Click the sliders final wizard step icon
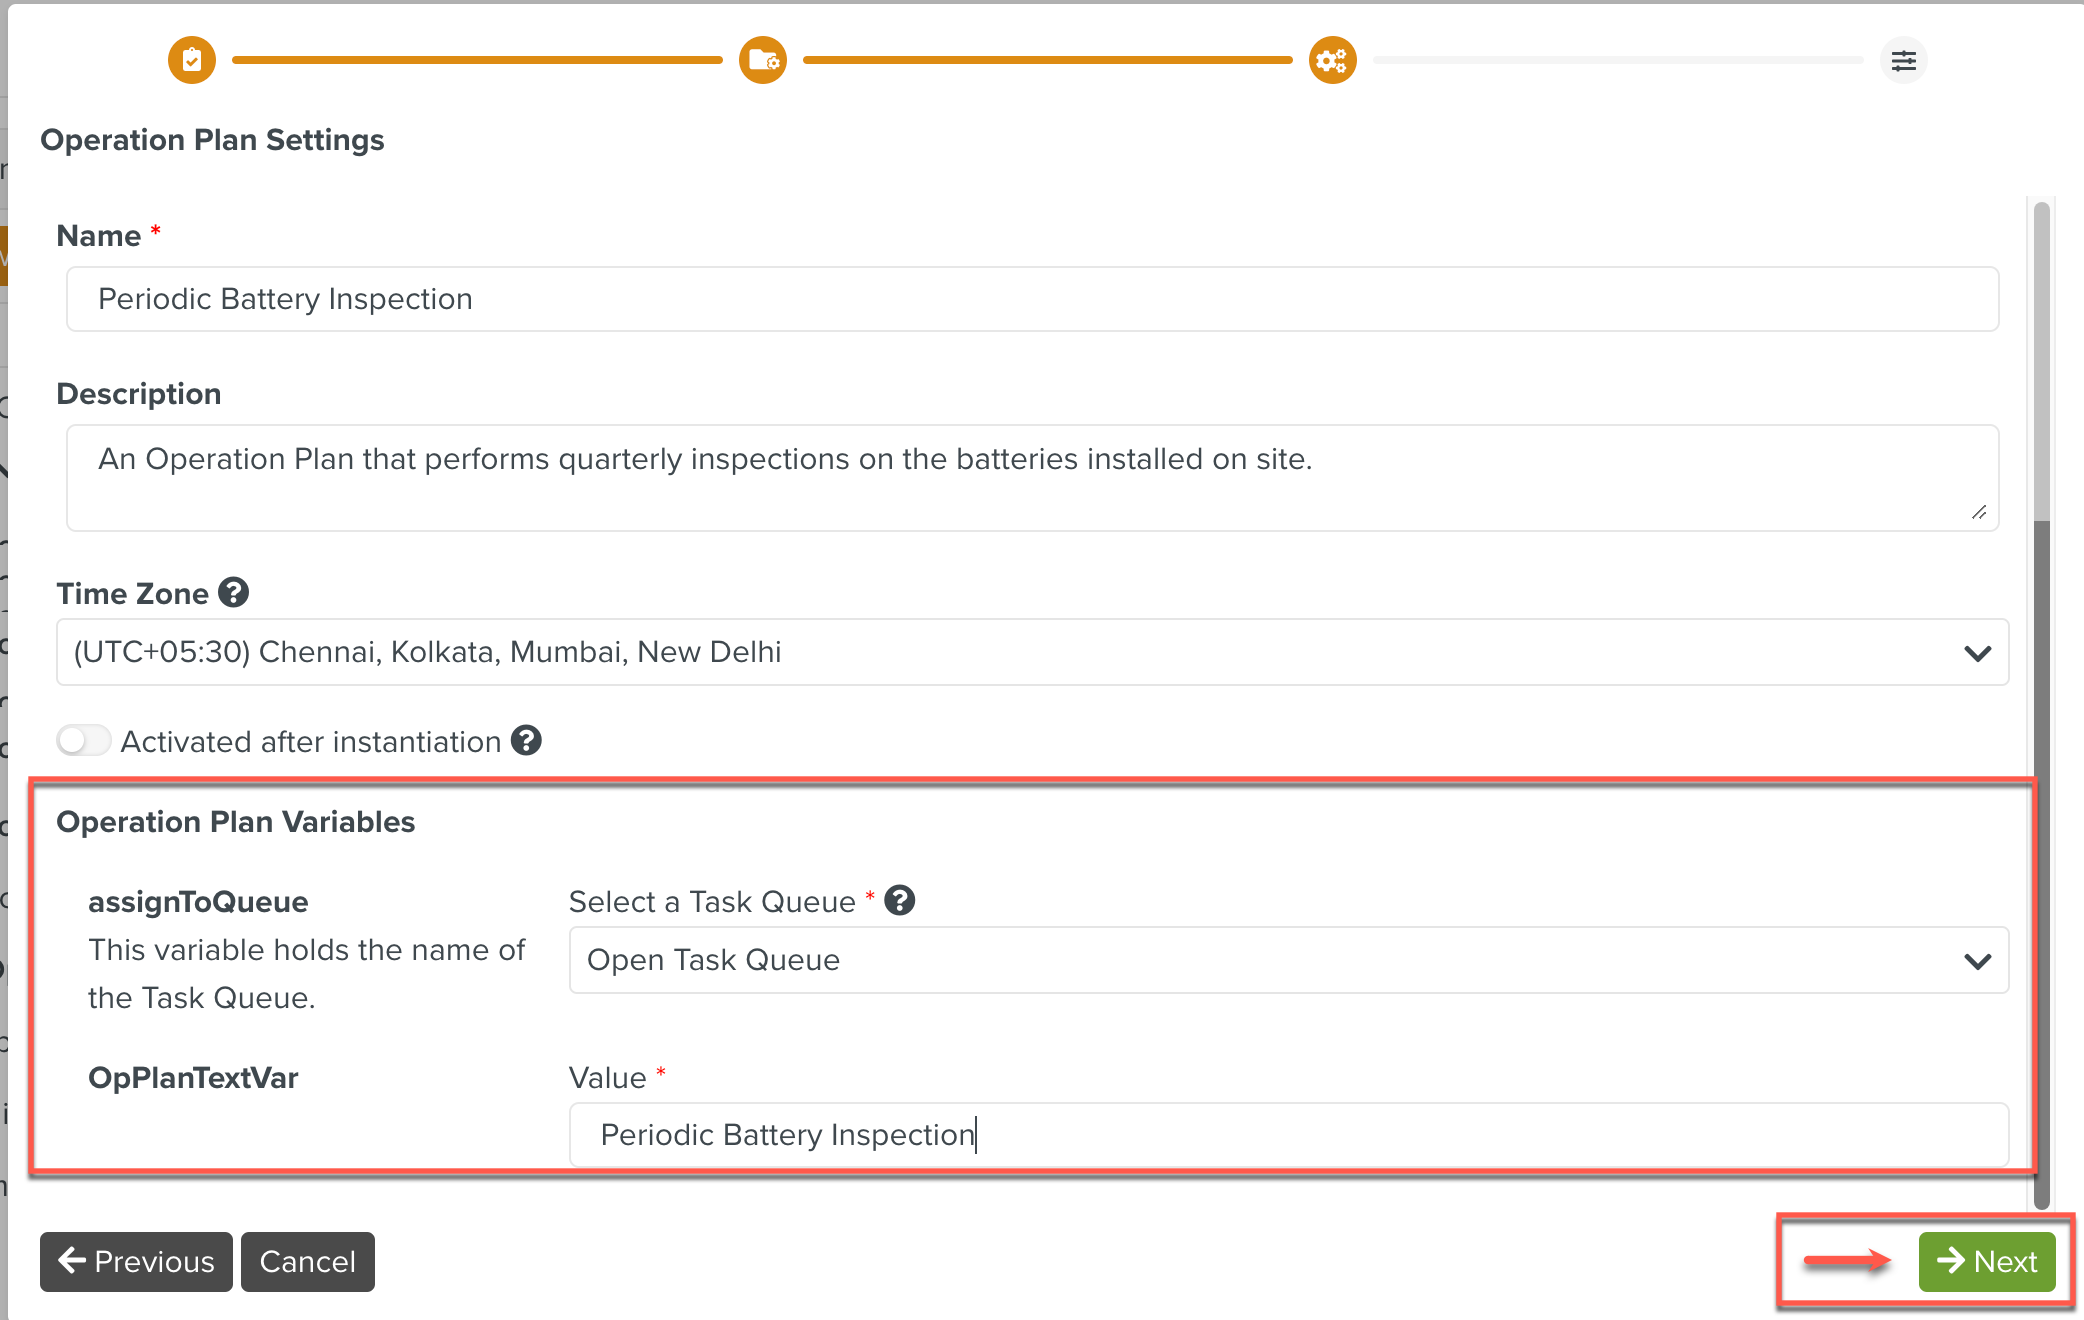The height and width of the screenshot is (1320, 2084). point(1903,60)
